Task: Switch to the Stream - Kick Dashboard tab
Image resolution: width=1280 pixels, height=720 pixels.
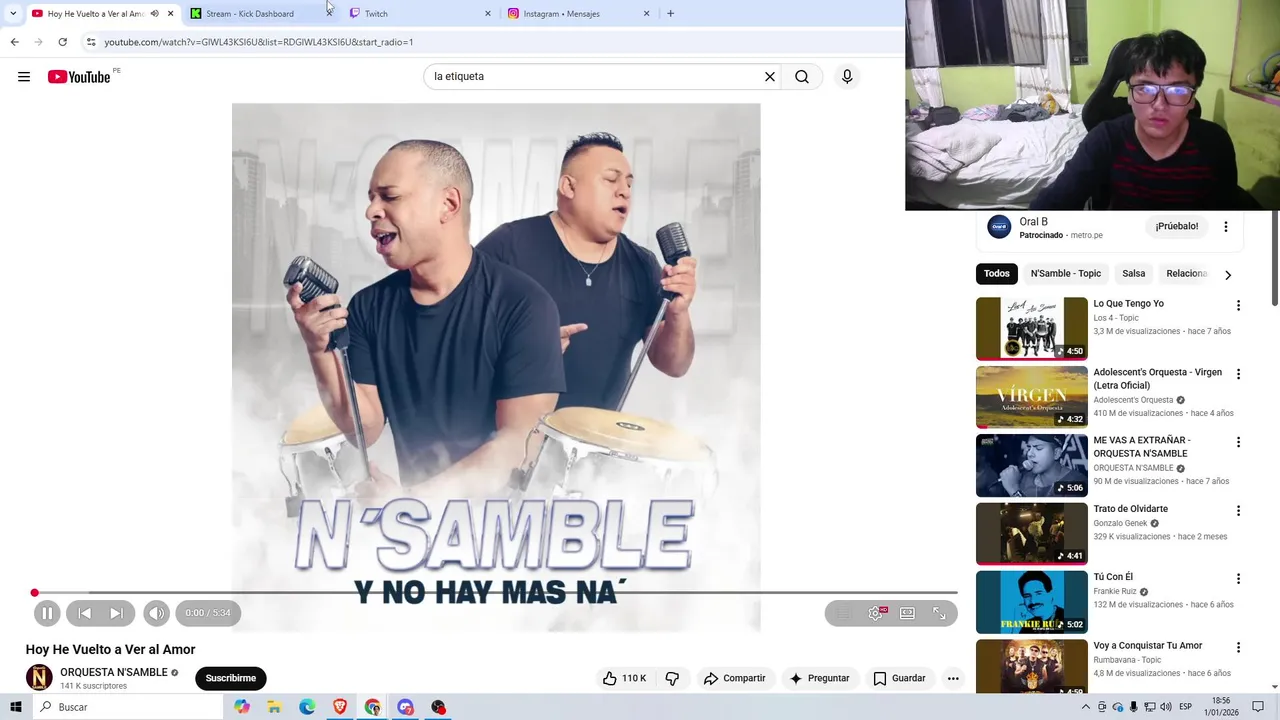Action: pyautogui.click(x=260, y=13)
